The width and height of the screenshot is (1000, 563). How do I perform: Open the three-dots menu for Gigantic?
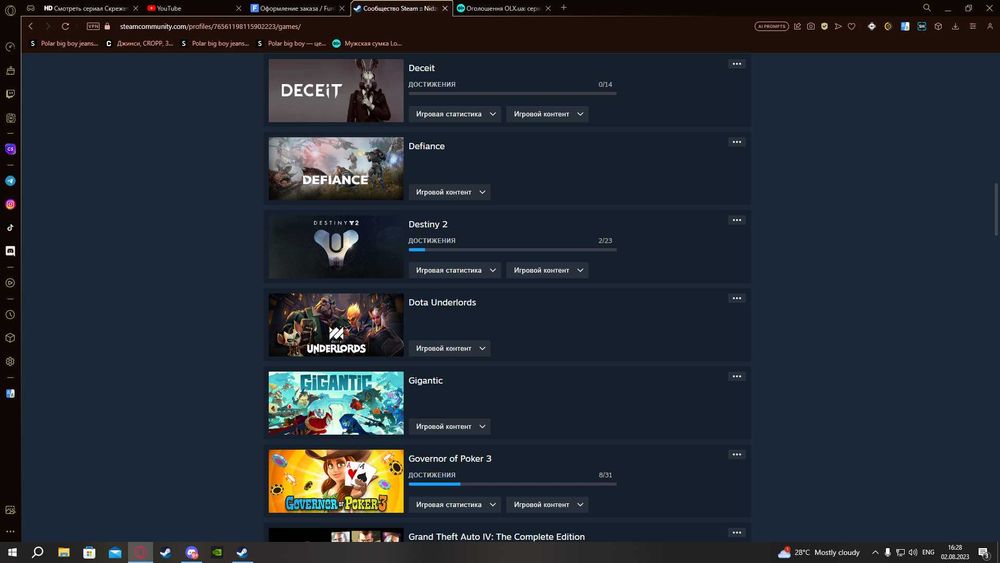tap(737, 376)
